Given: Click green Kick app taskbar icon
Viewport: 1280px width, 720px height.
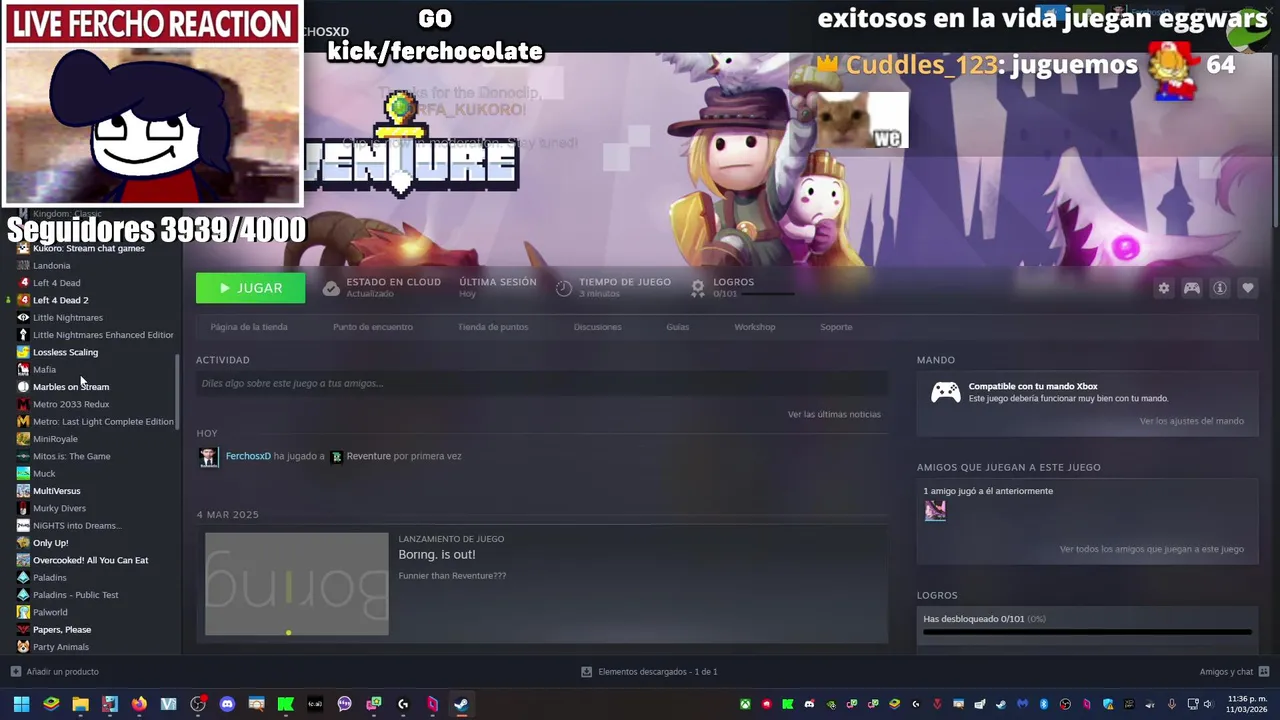Looking at the screenshot, I should 286,704.
